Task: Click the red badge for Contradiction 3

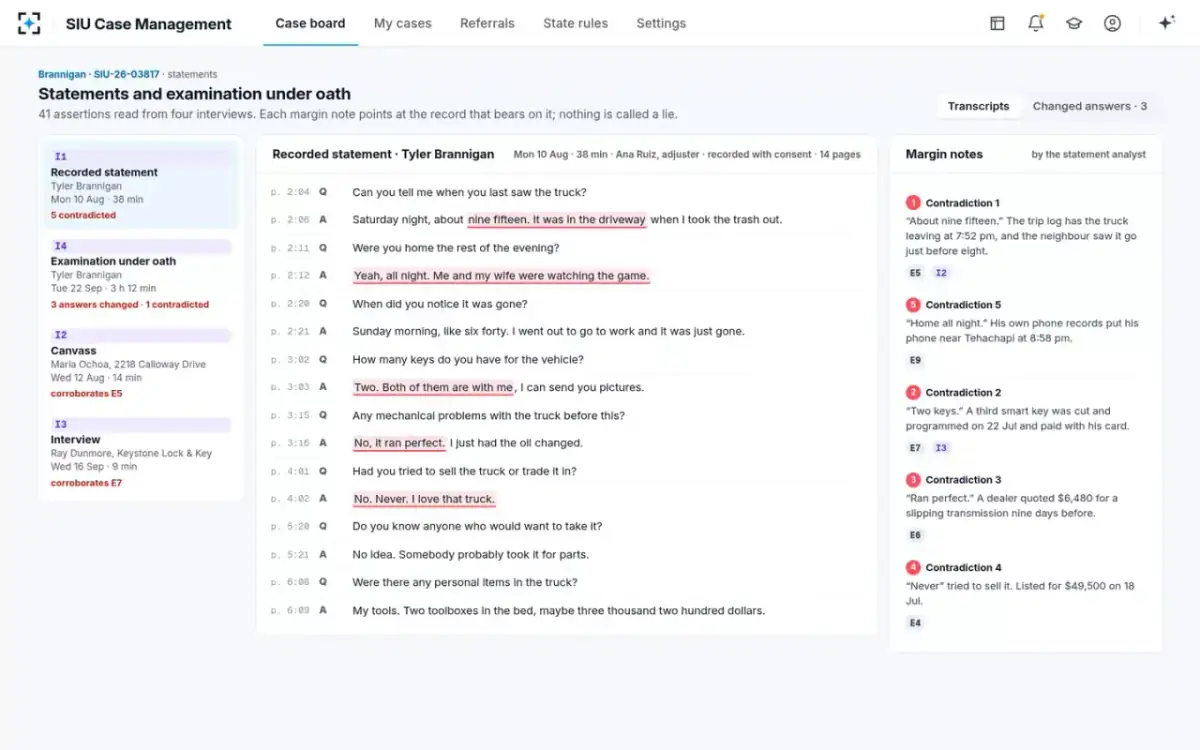Action: (913, 480)
